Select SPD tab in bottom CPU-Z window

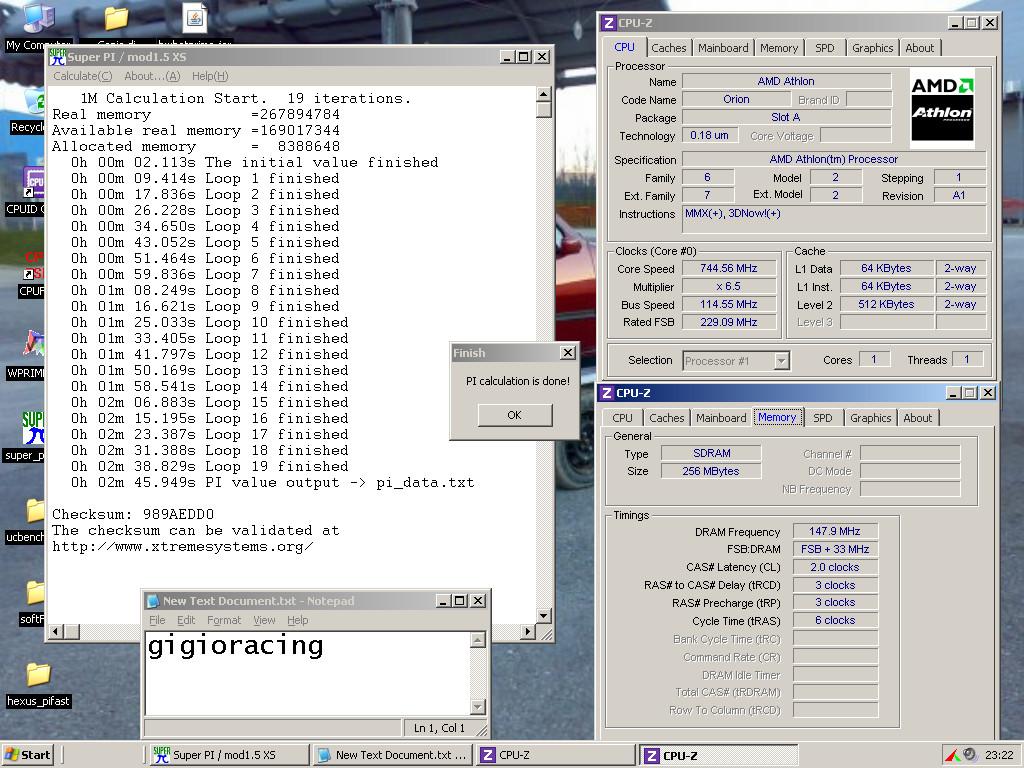pos(823,418)
